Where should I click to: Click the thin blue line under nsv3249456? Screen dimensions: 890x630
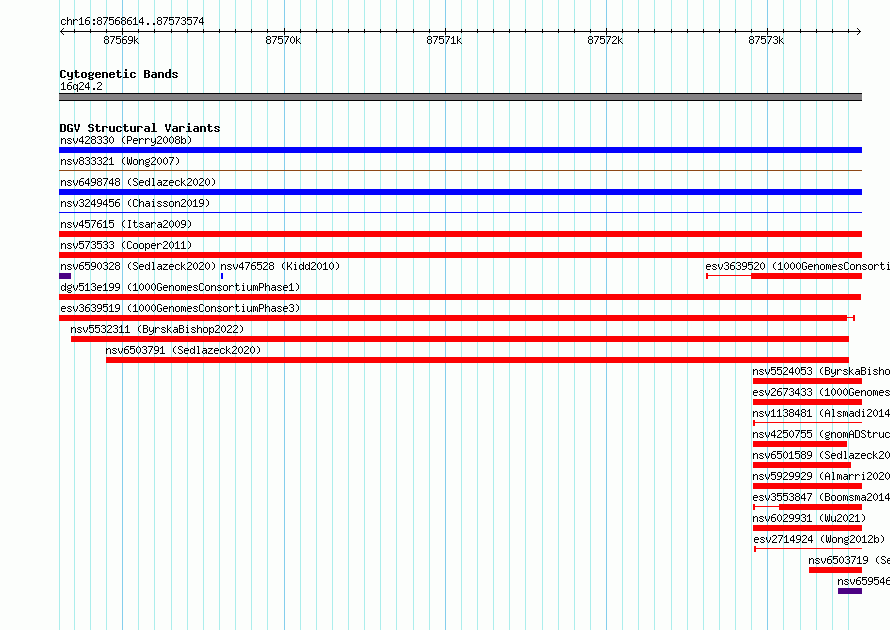pos(460,212)
